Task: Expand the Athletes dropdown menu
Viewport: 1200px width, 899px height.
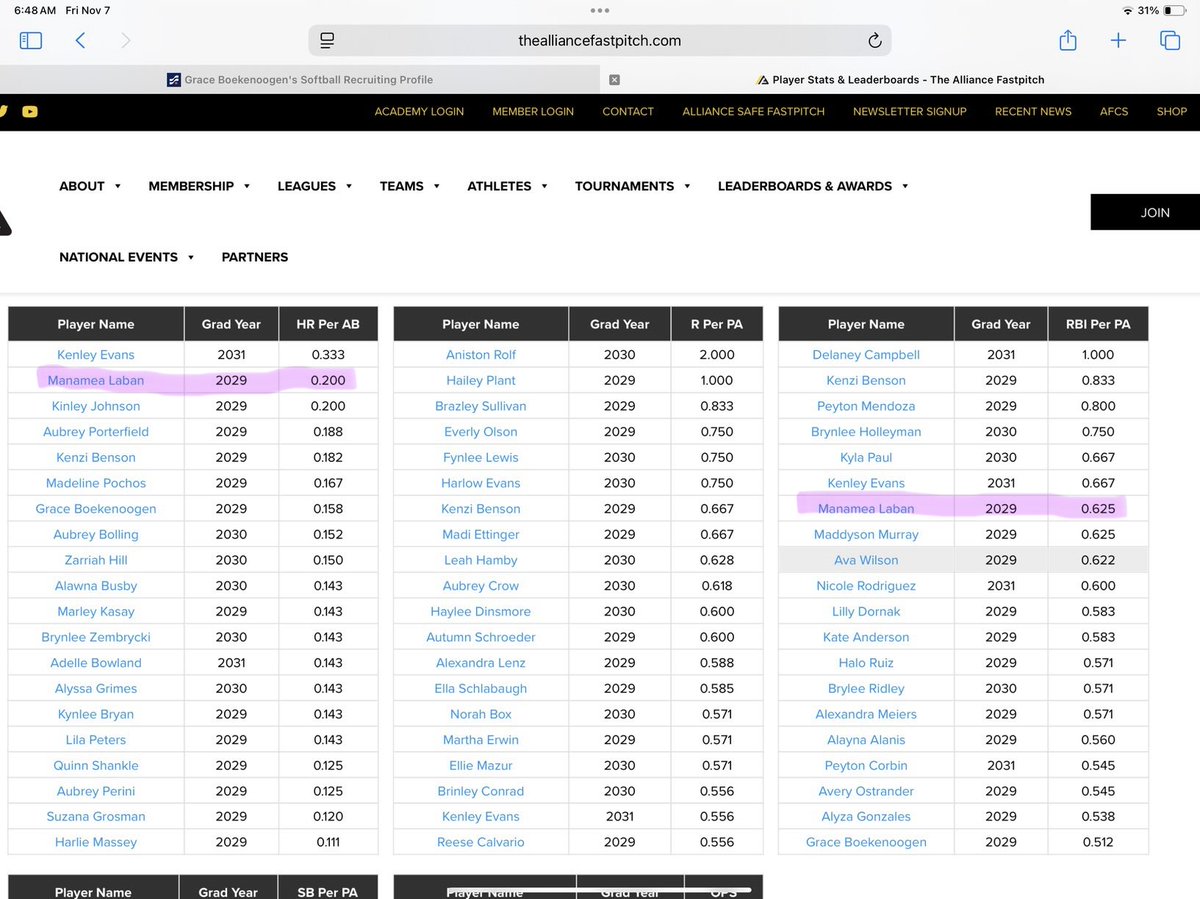Action: [508, 186]
